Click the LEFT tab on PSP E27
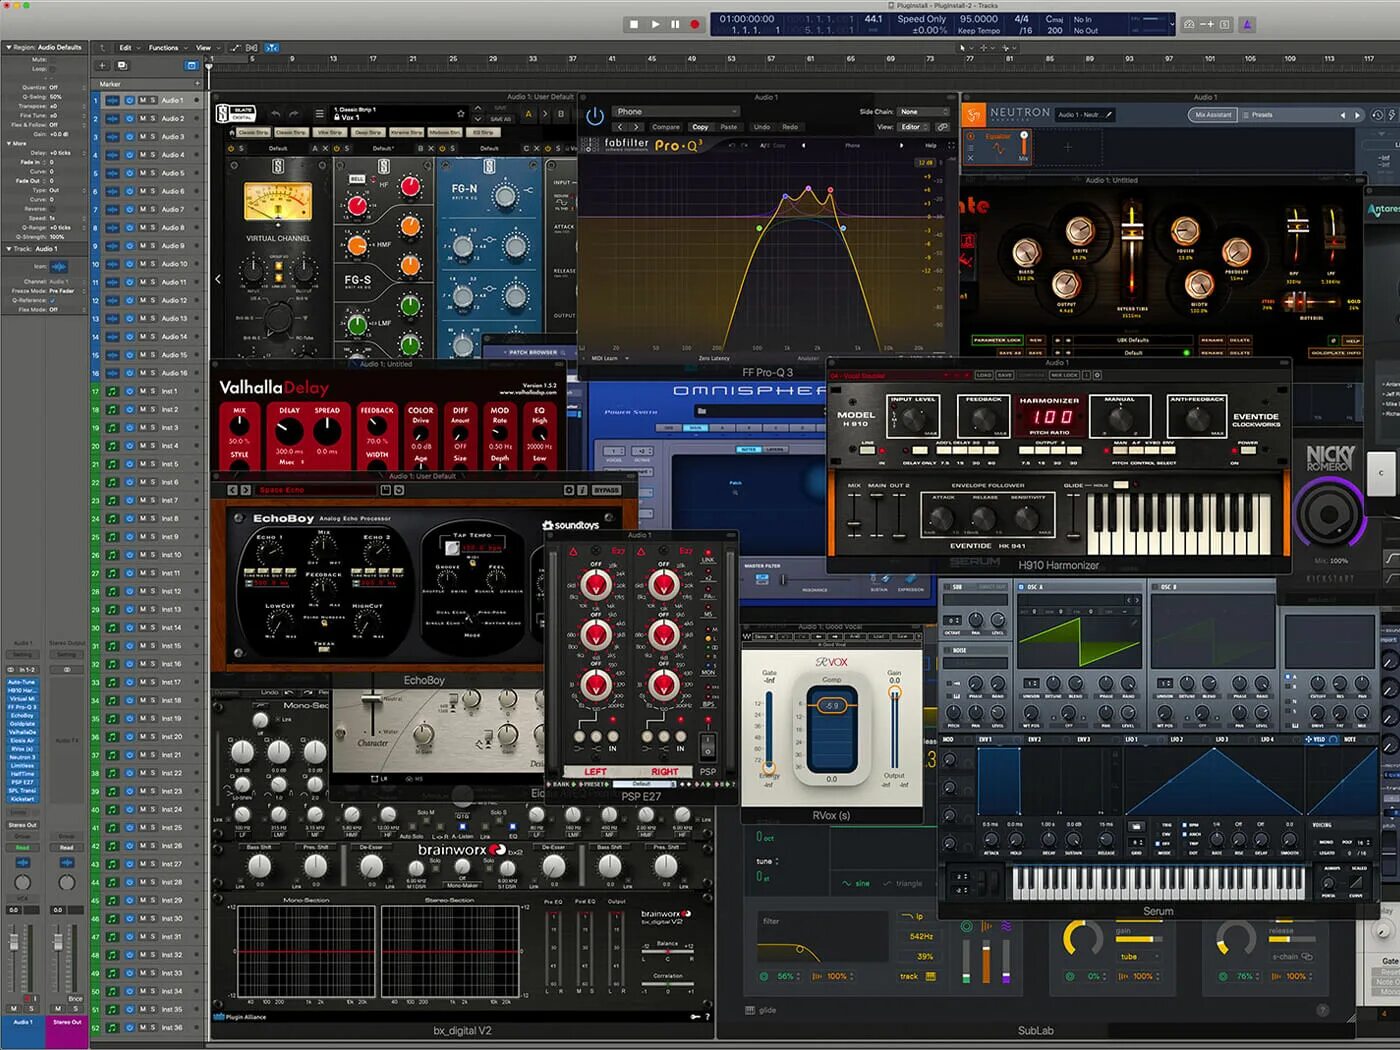Viewport: 1400px width, 1050px height. click(x=595, y=771)
